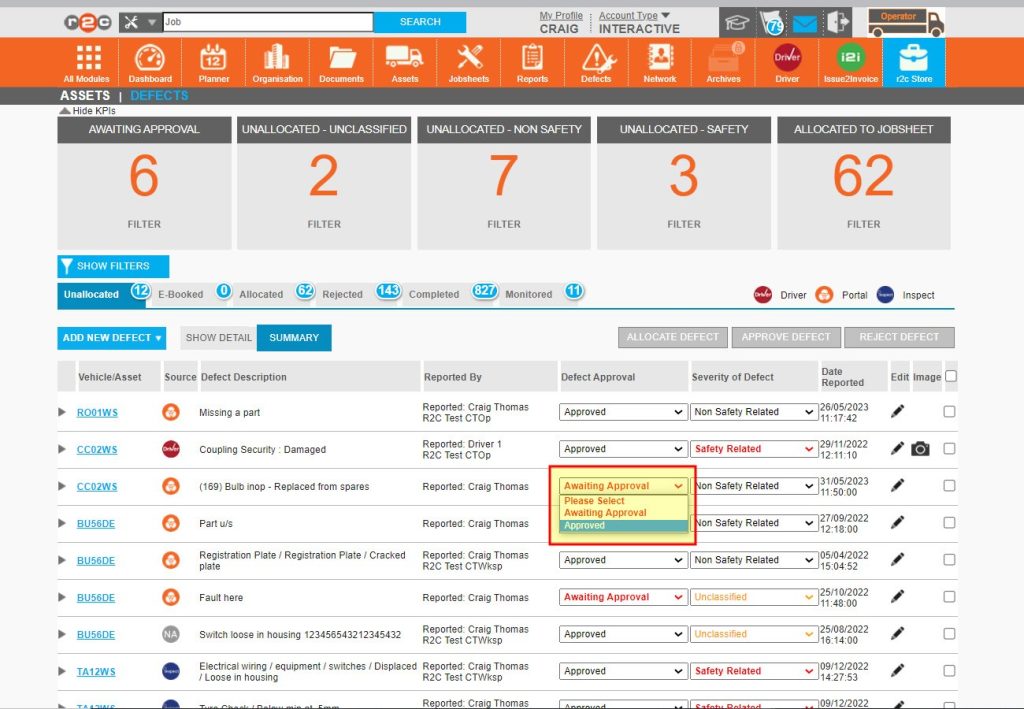
Task: Open the Jobsheets module
Action: click(468, 61)
